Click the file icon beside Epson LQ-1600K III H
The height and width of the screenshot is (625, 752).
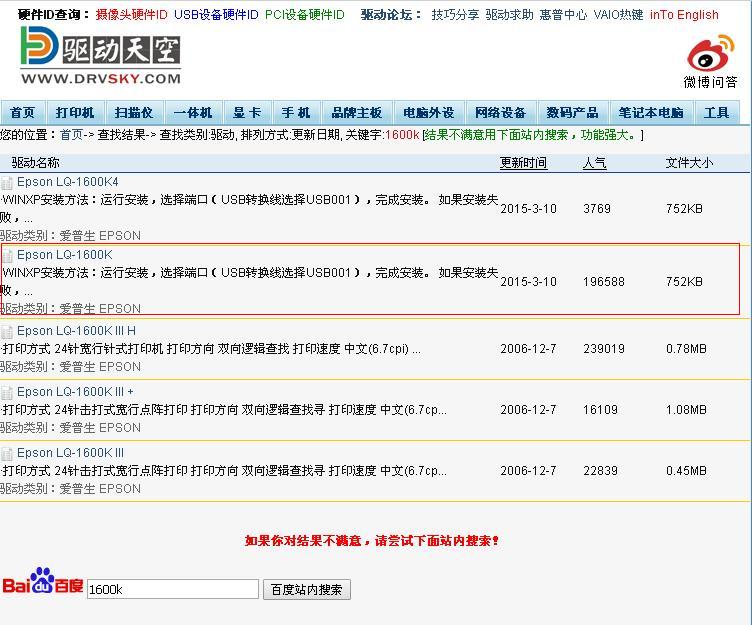(7, 331)
